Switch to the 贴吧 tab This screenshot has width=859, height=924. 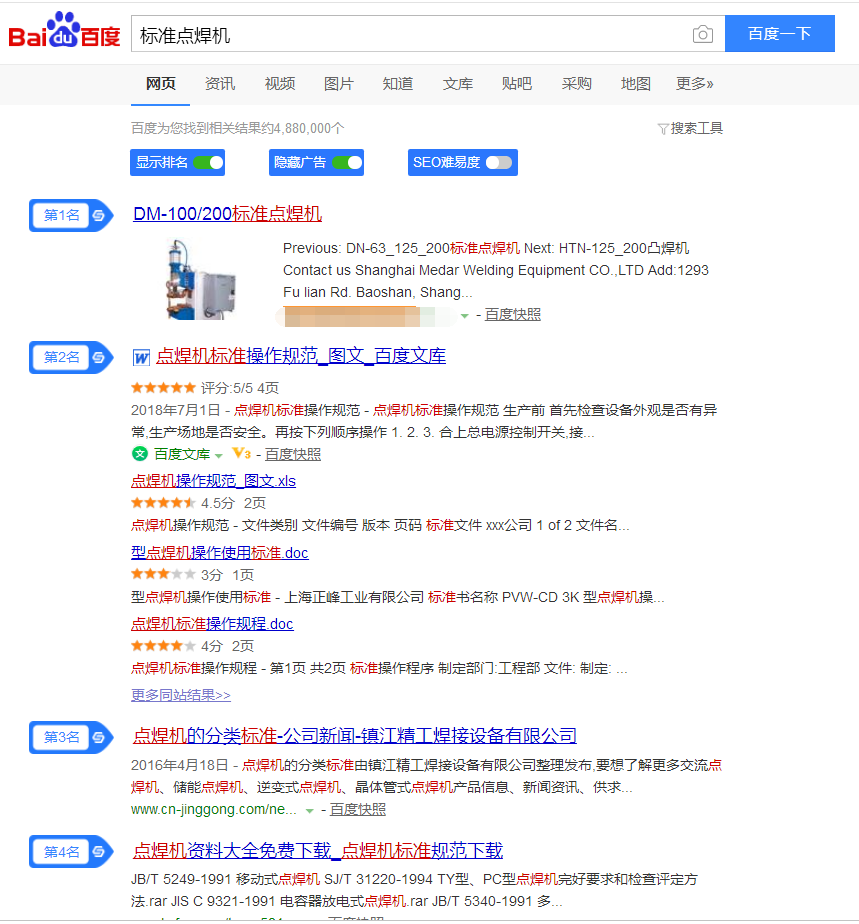pos(517,84)
